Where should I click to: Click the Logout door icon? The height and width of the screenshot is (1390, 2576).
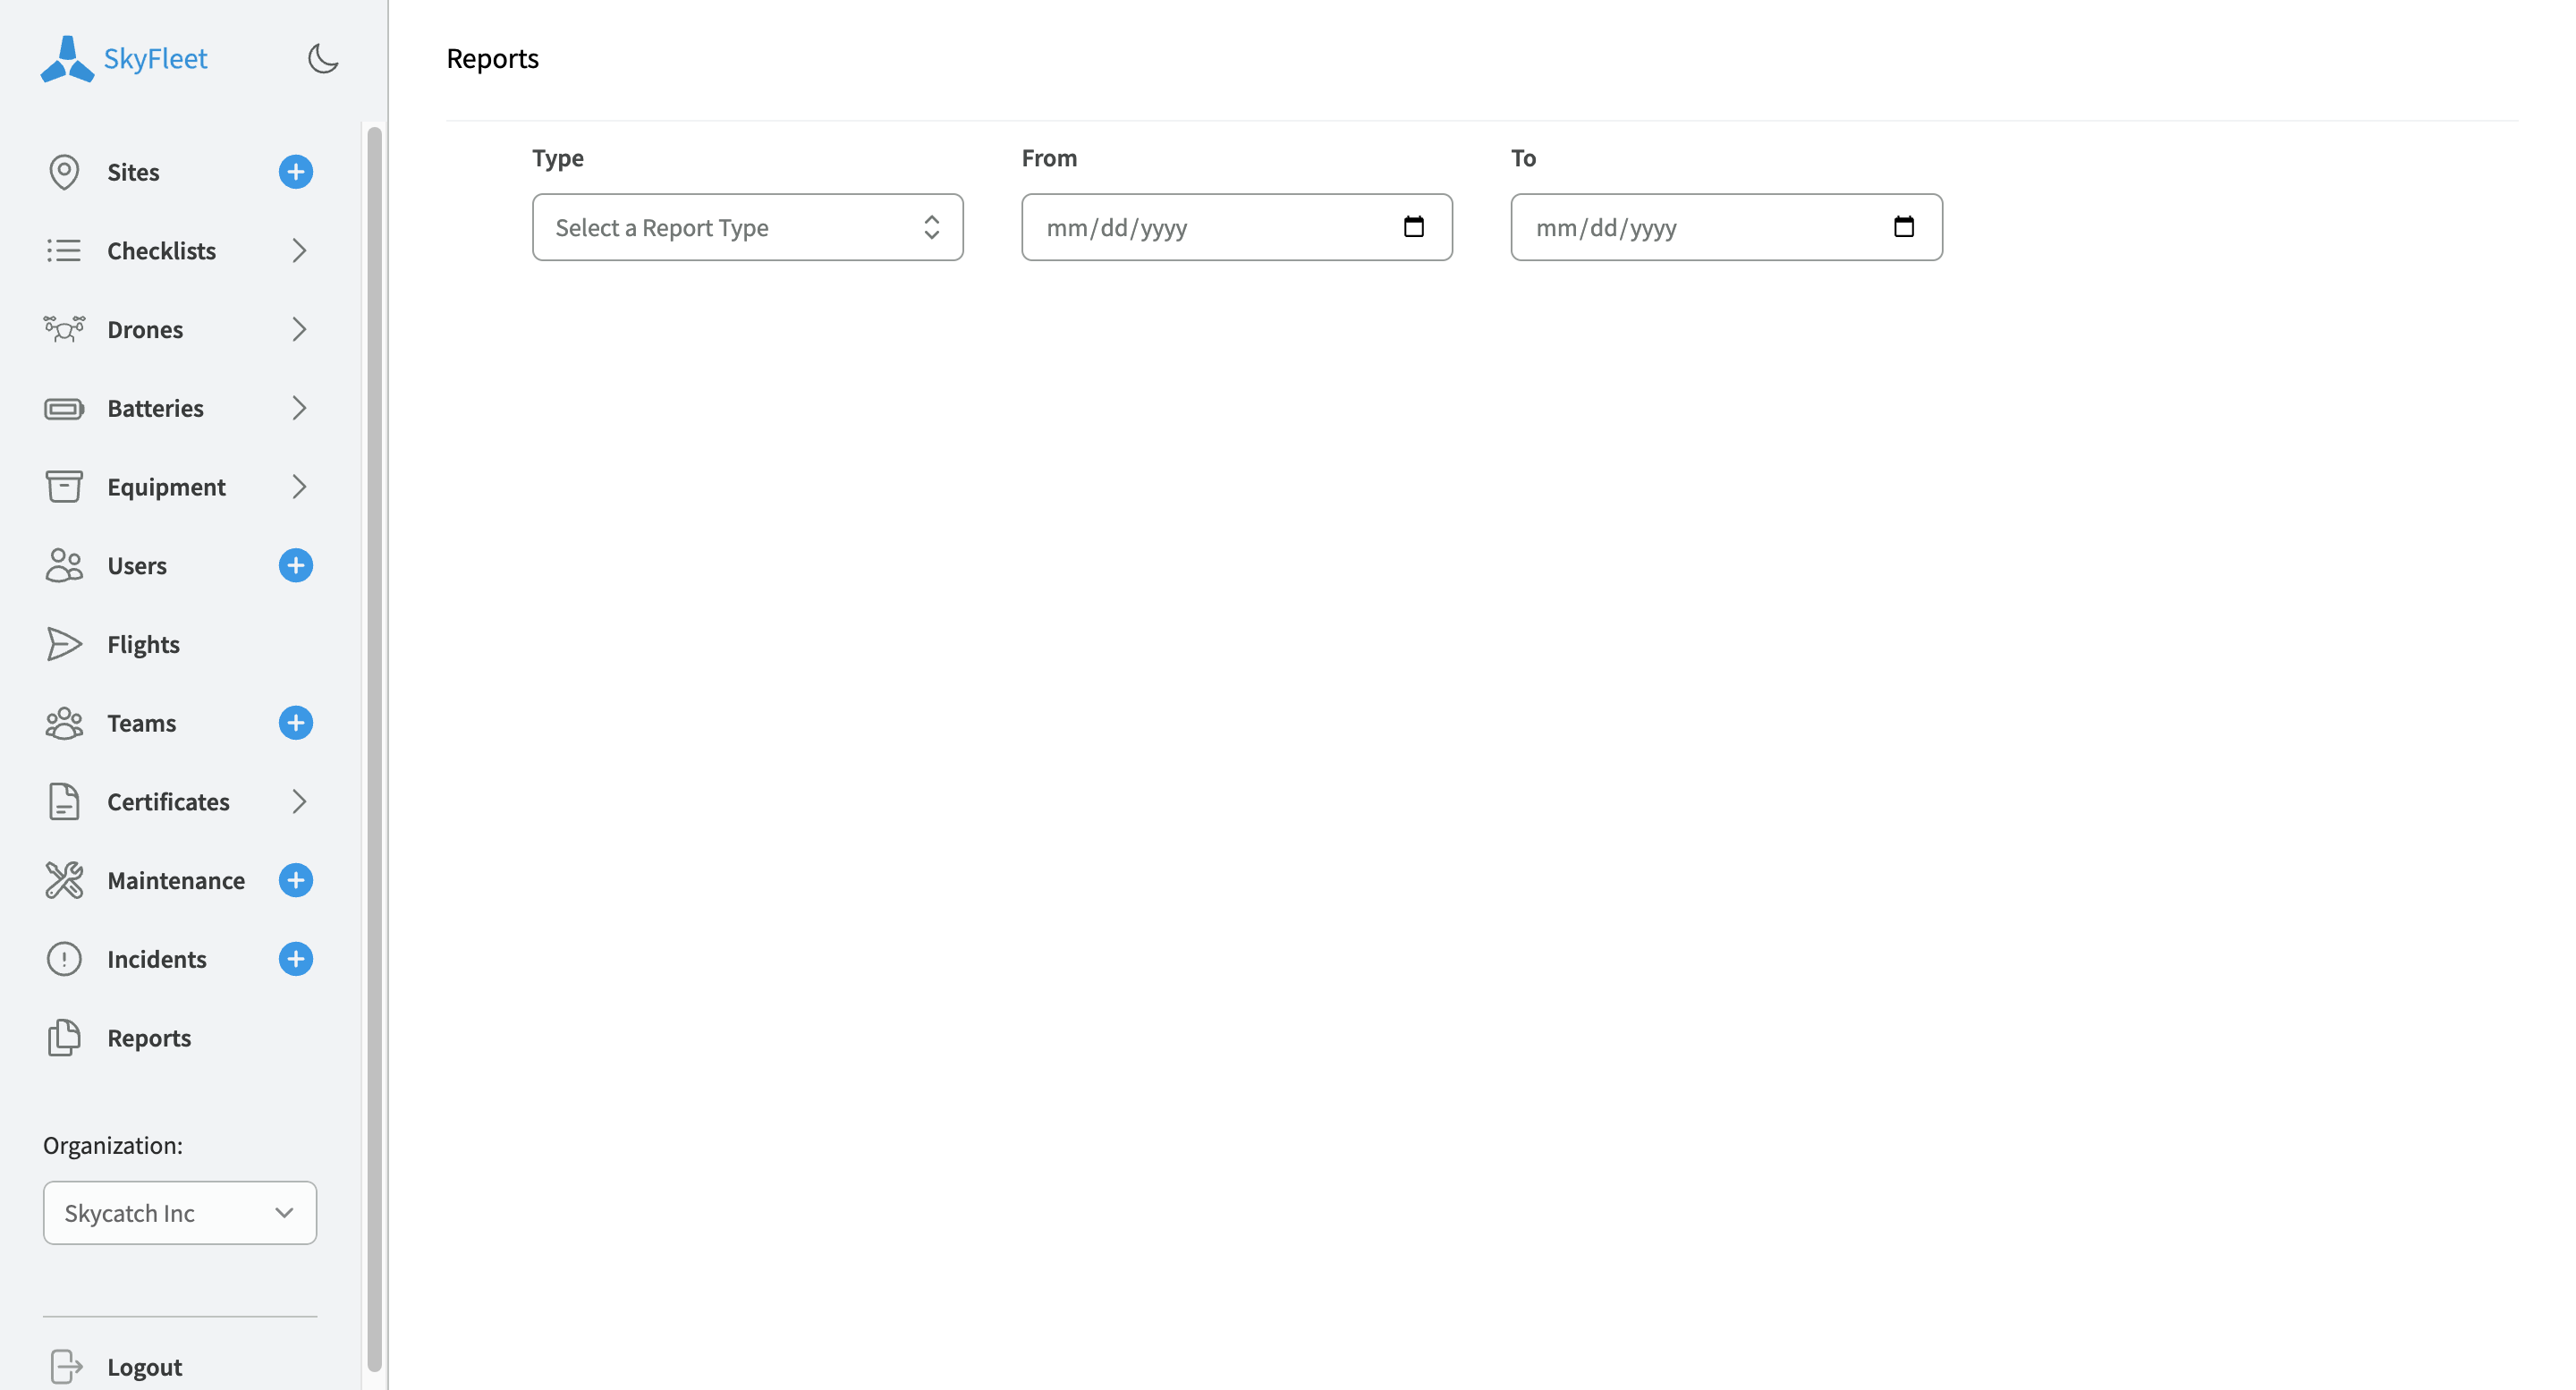tap(66, 1366)
